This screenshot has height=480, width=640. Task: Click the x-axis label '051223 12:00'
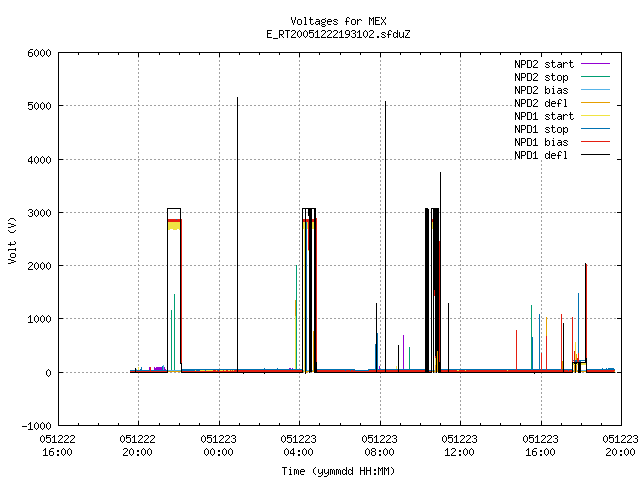click(460, 446)
